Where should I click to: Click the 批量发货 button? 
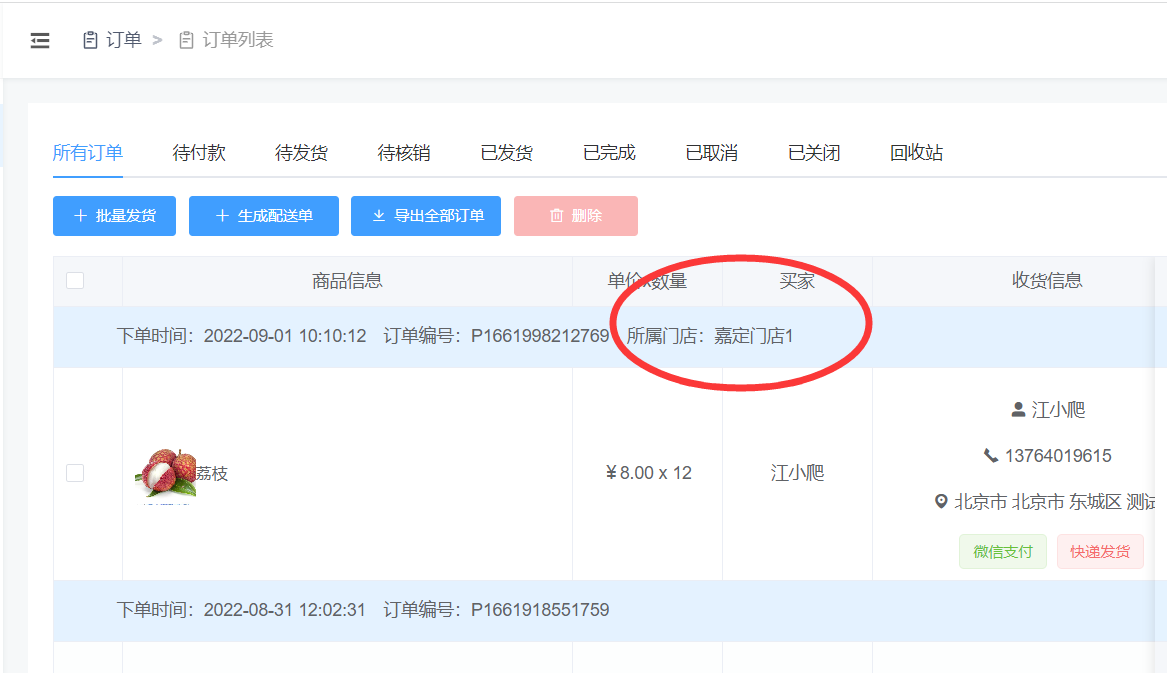[114, 216]
